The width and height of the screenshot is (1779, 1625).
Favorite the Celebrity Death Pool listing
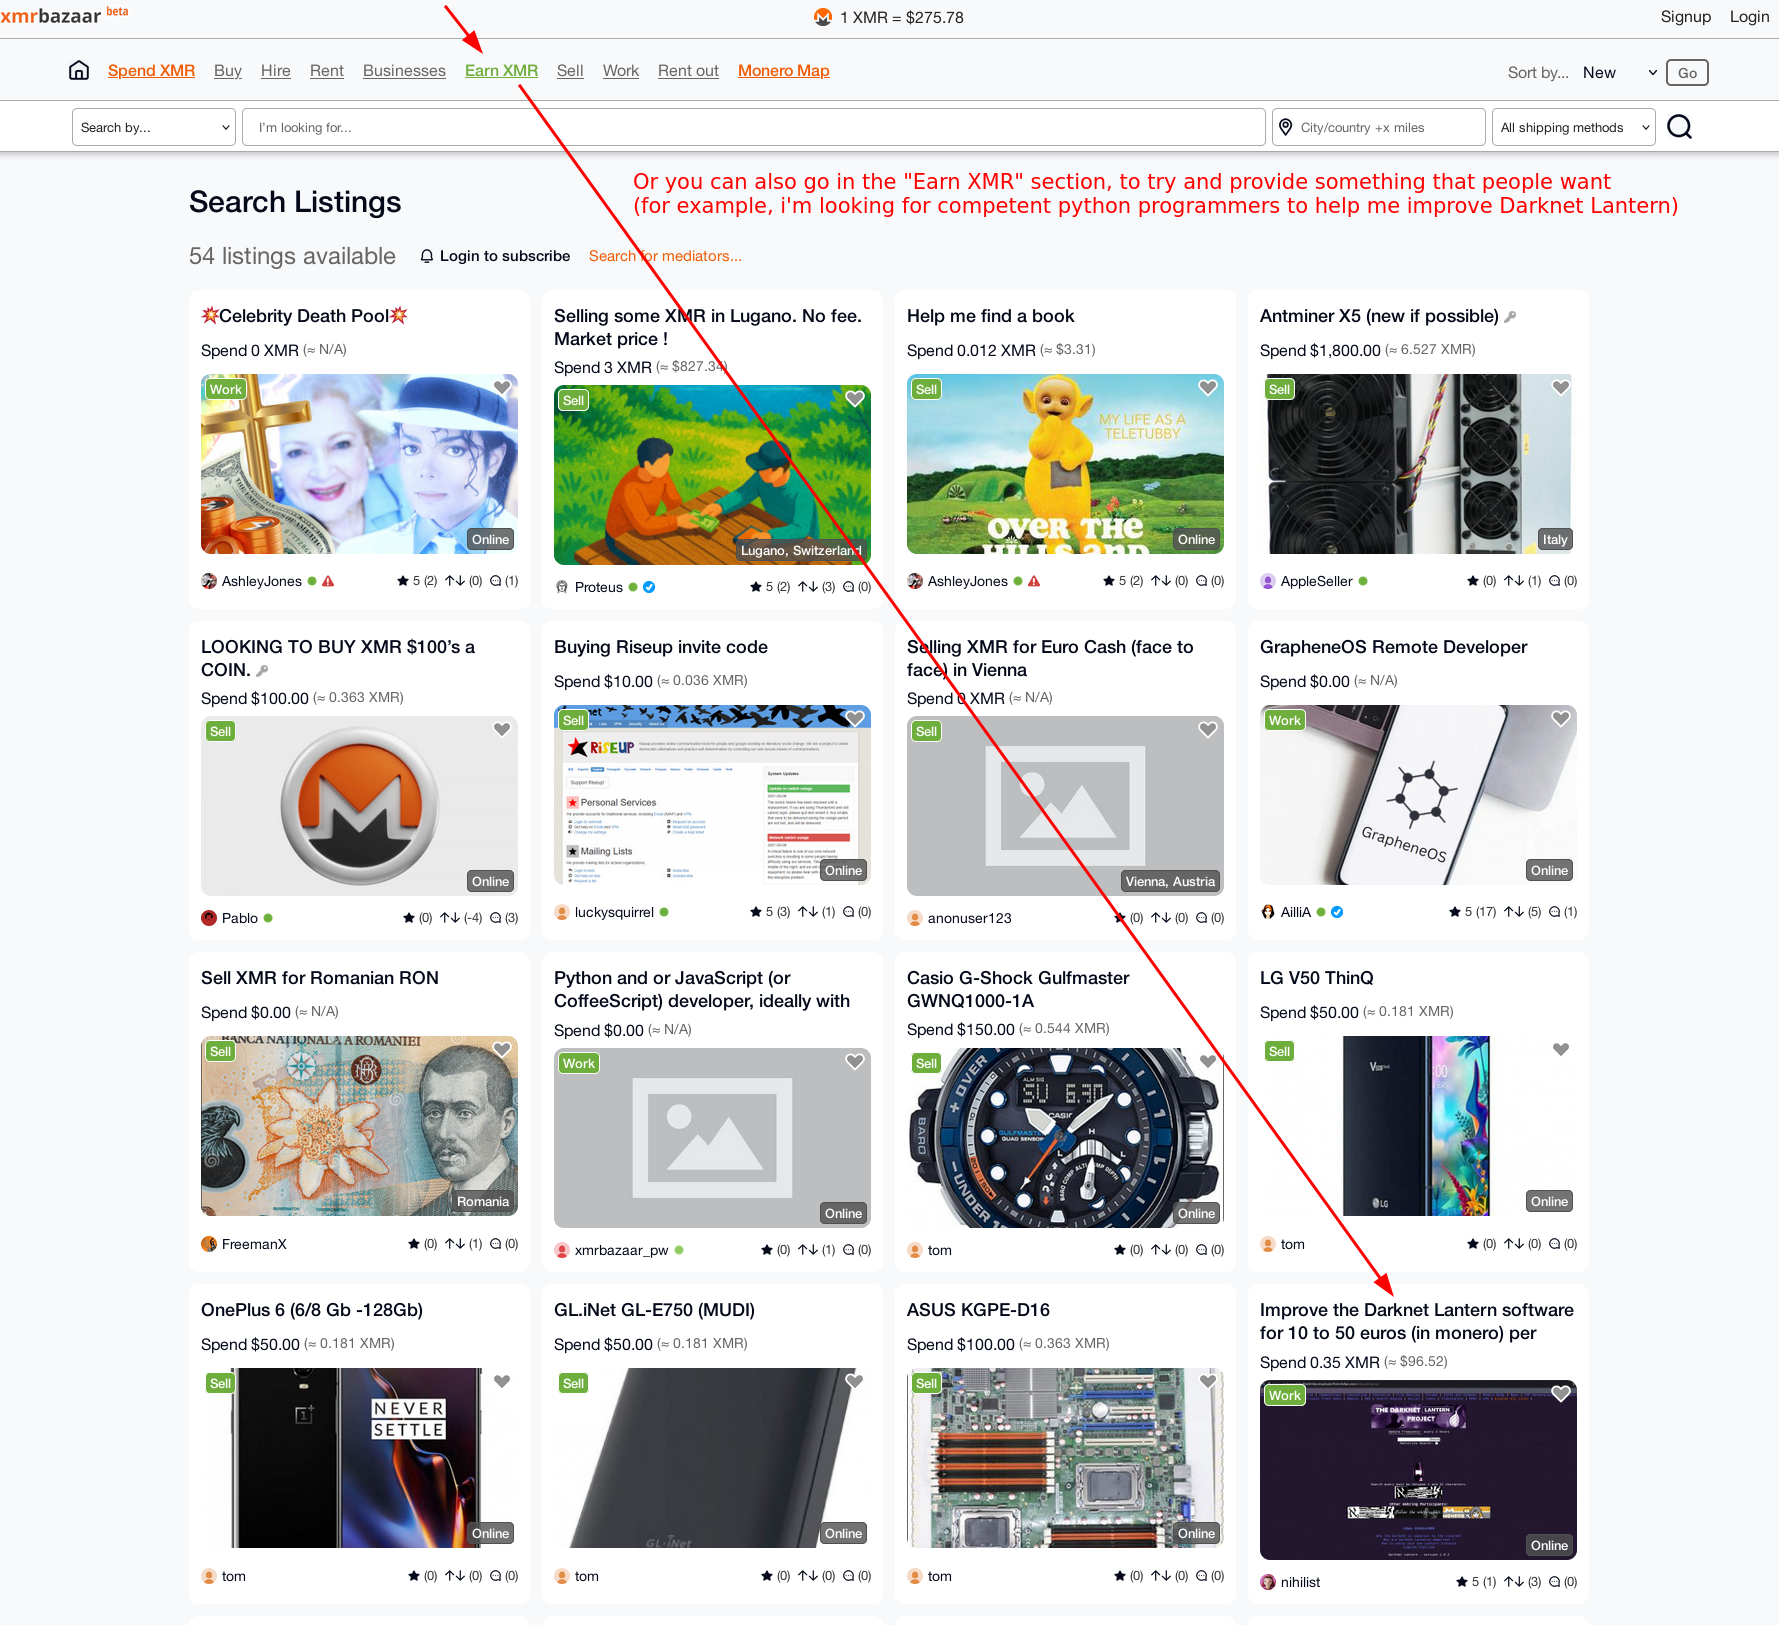[502, 388]
